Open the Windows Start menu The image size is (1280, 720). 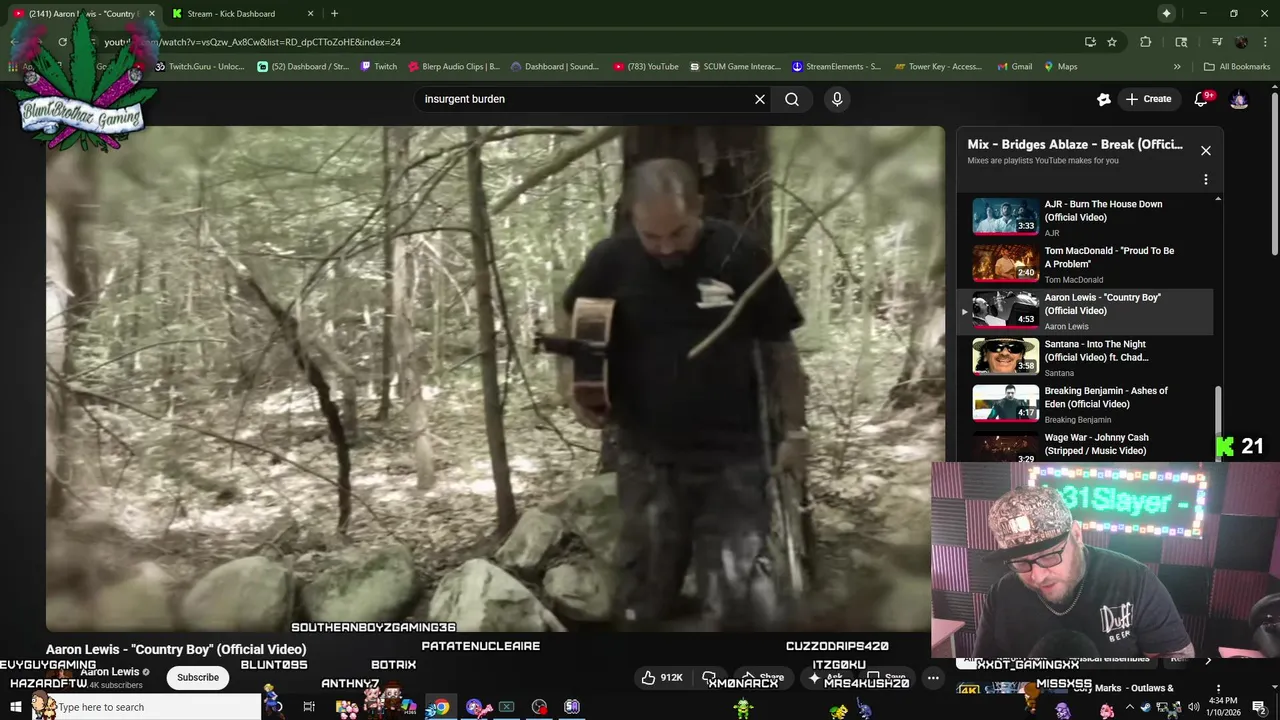click(15, 707)
